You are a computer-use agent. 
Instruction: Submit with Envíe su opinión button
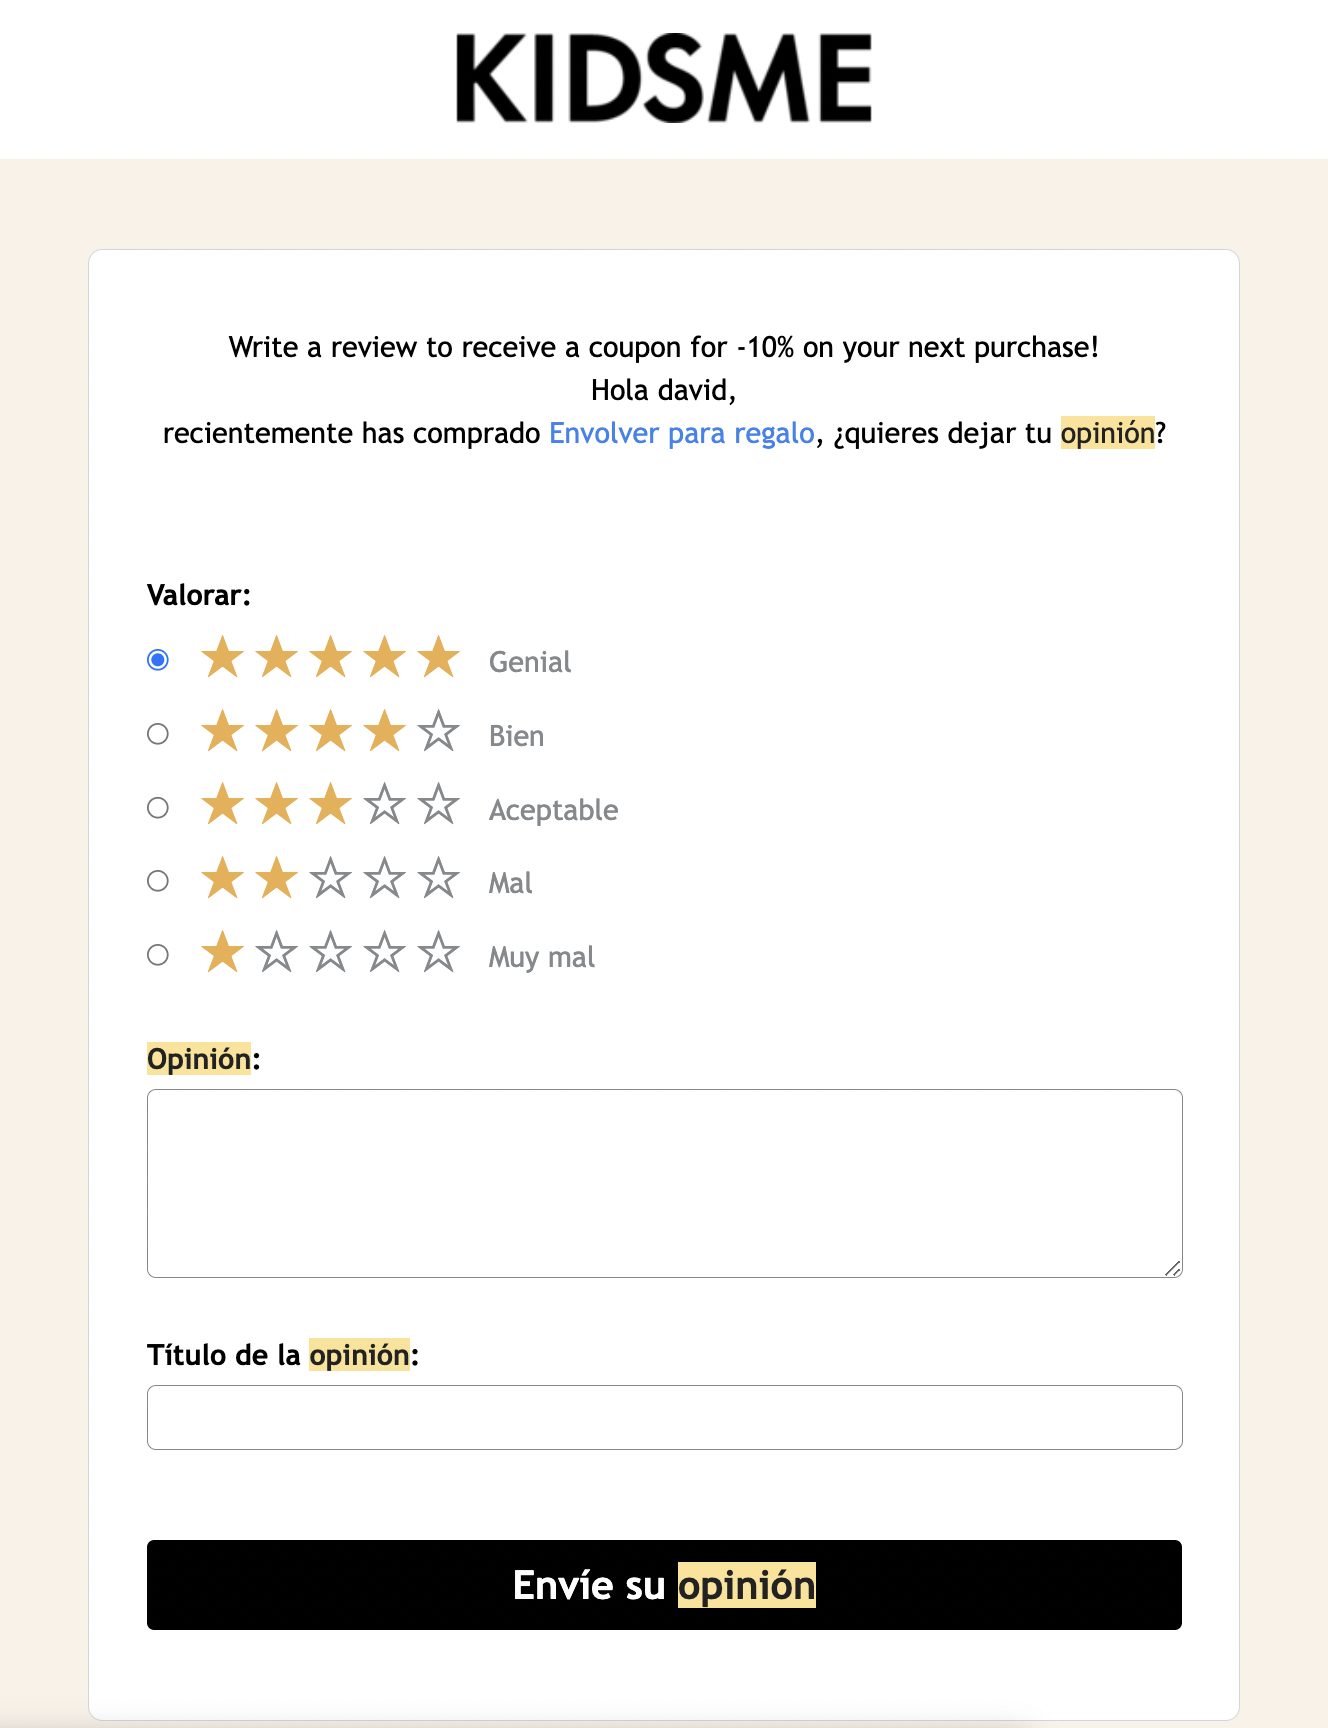(x=664, y=1585)
